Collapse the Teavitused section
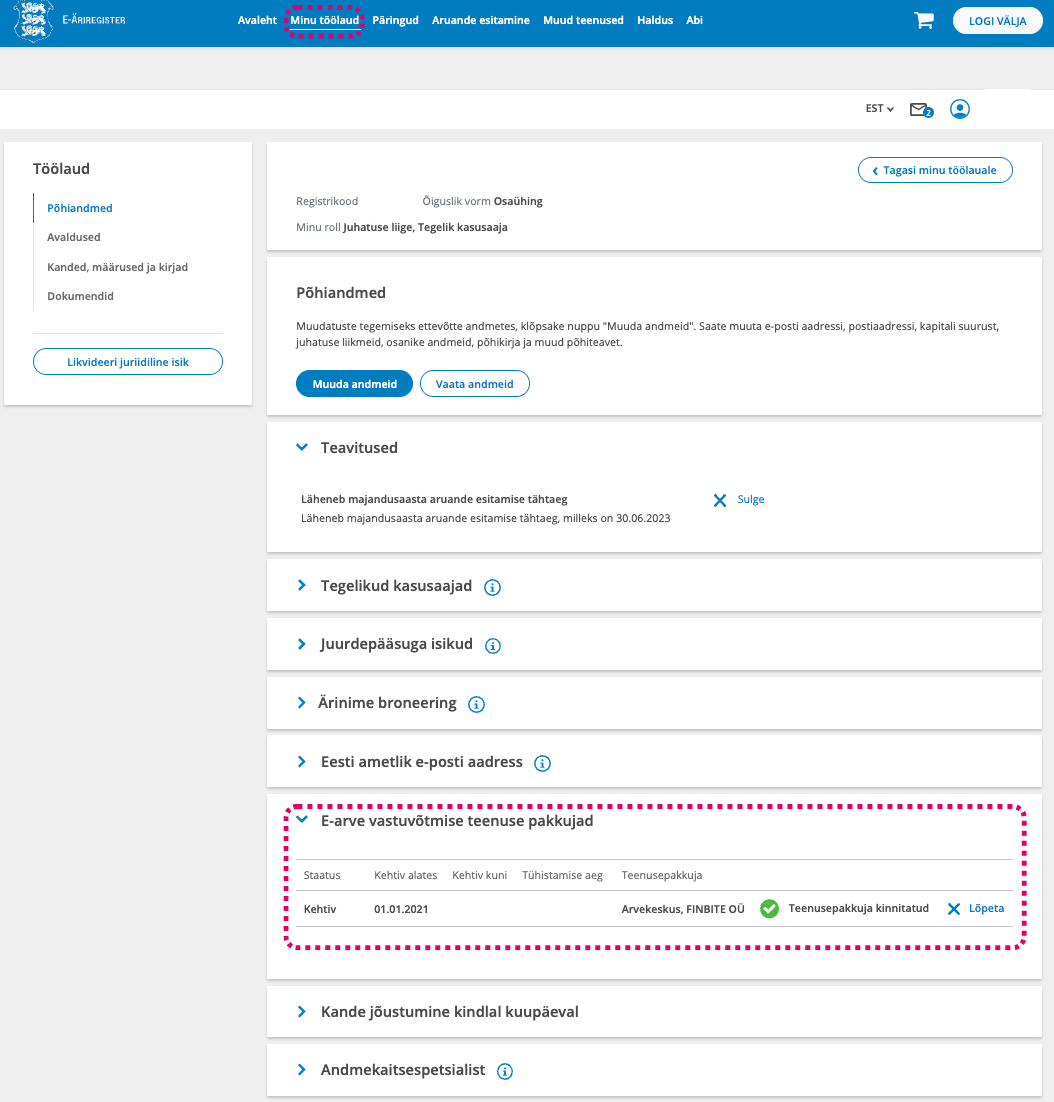Image resolution: width=1054 pixels, height=1102 pixels. tap(302, 448)
